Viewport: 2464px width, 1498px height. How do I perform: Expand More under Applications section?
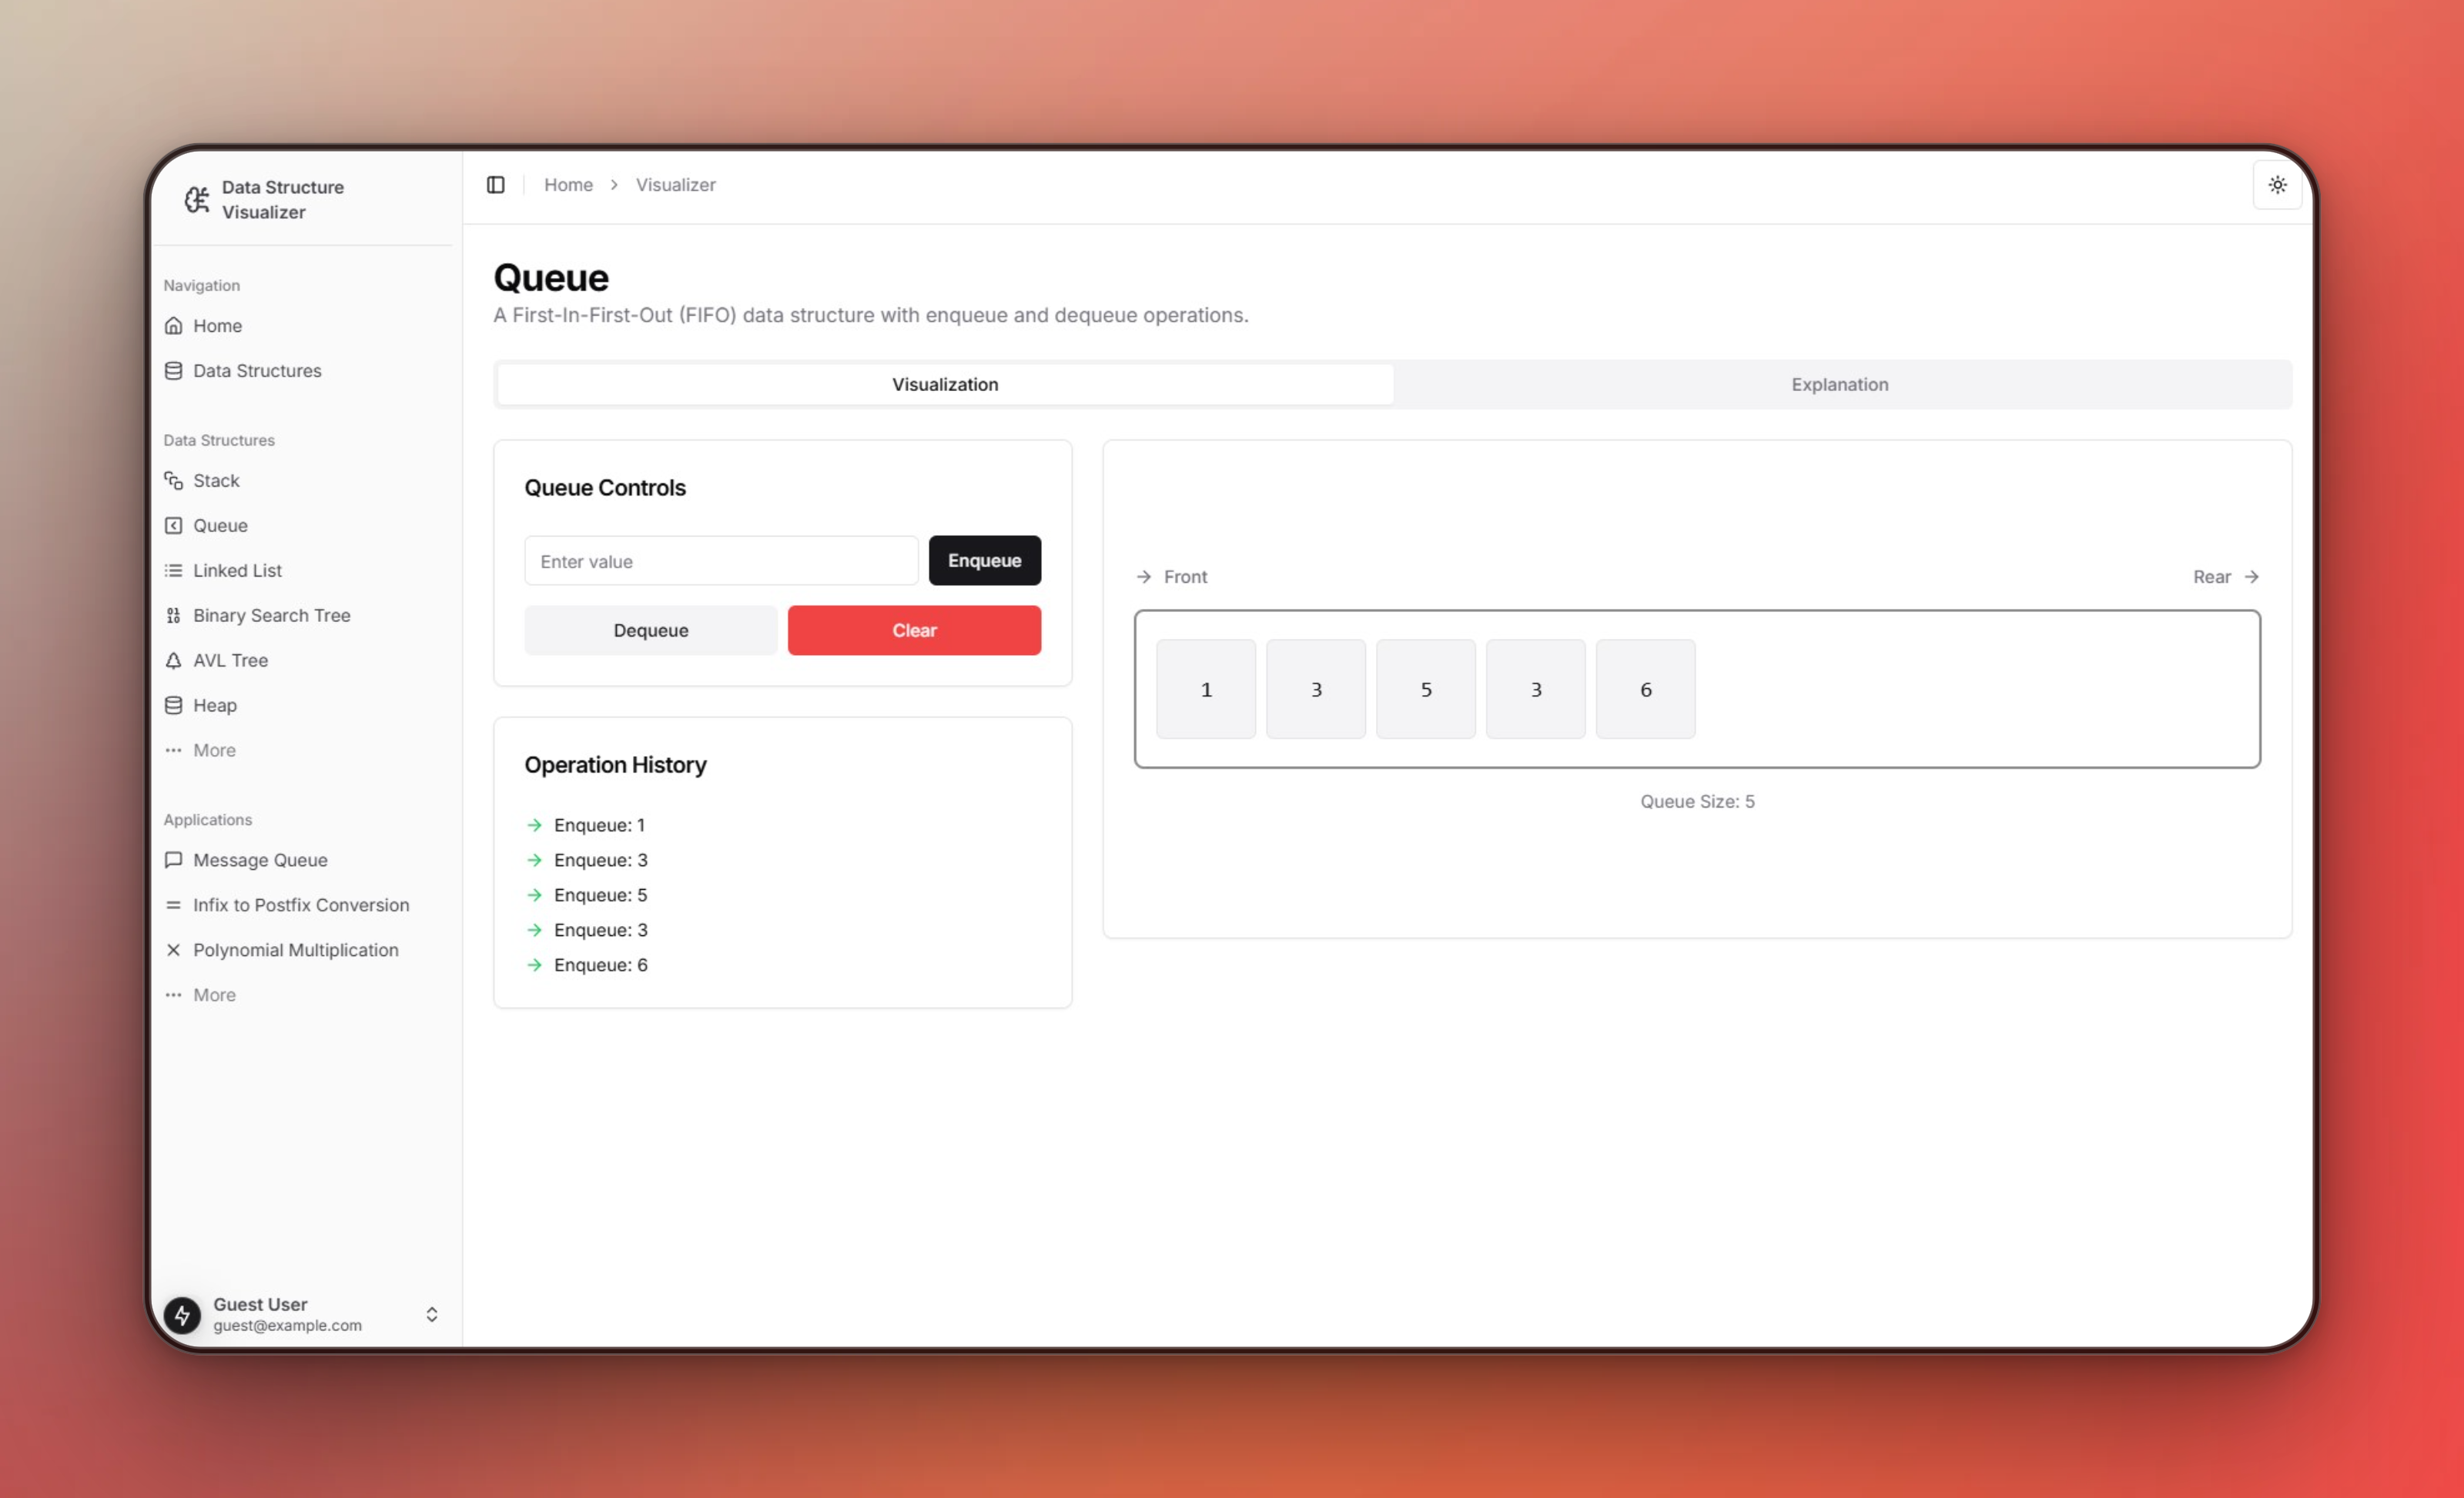[x=214, y=995]
